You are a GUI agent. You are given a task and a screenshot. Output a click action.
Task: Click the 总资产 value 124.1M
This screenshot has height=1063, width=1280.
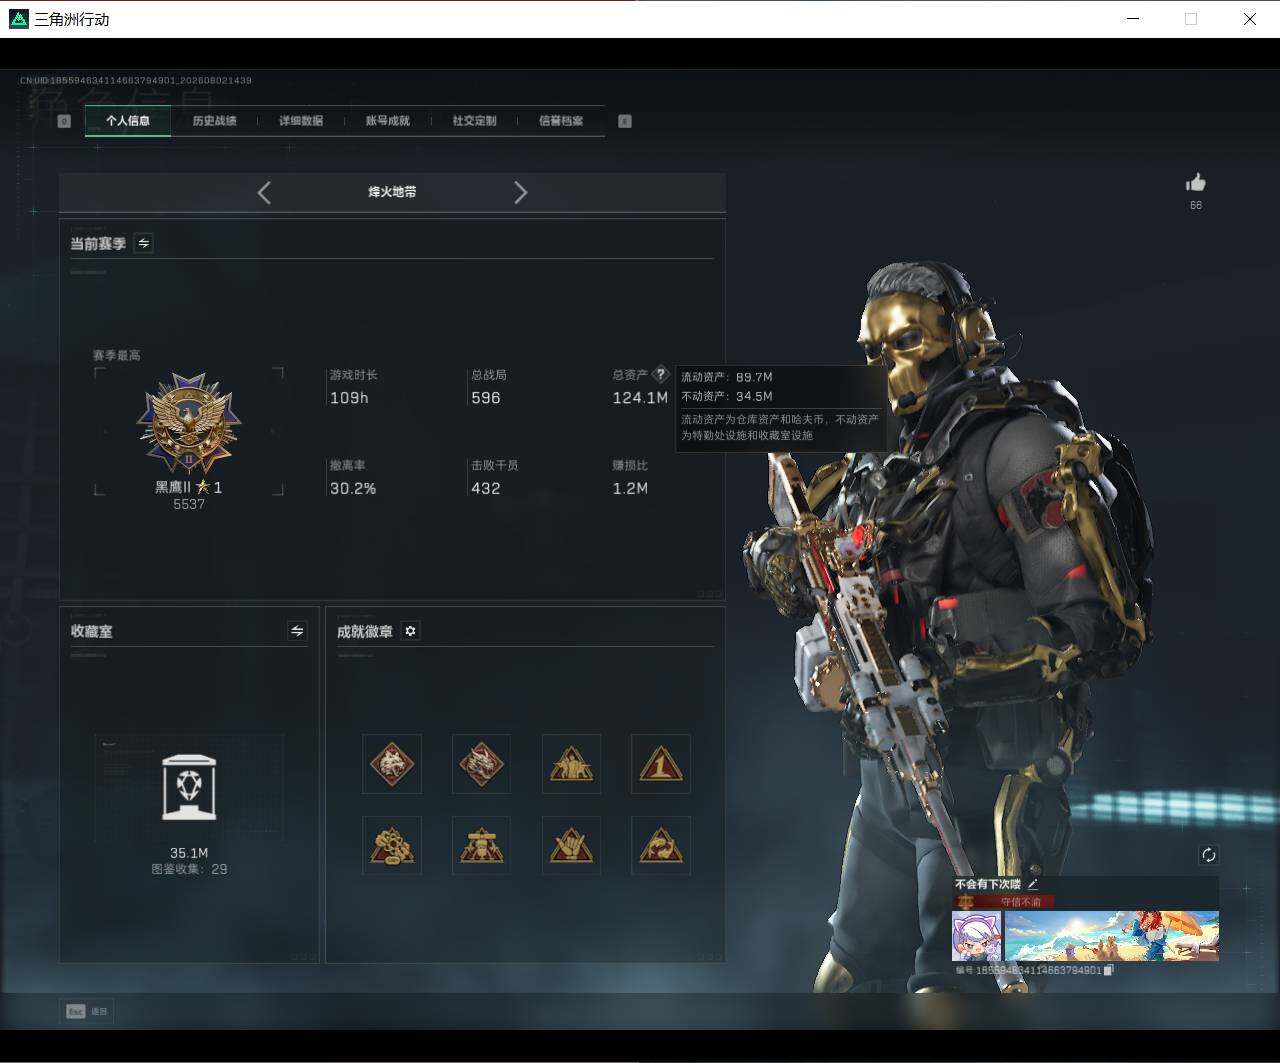pyautogui.click(x=640, y=398)
